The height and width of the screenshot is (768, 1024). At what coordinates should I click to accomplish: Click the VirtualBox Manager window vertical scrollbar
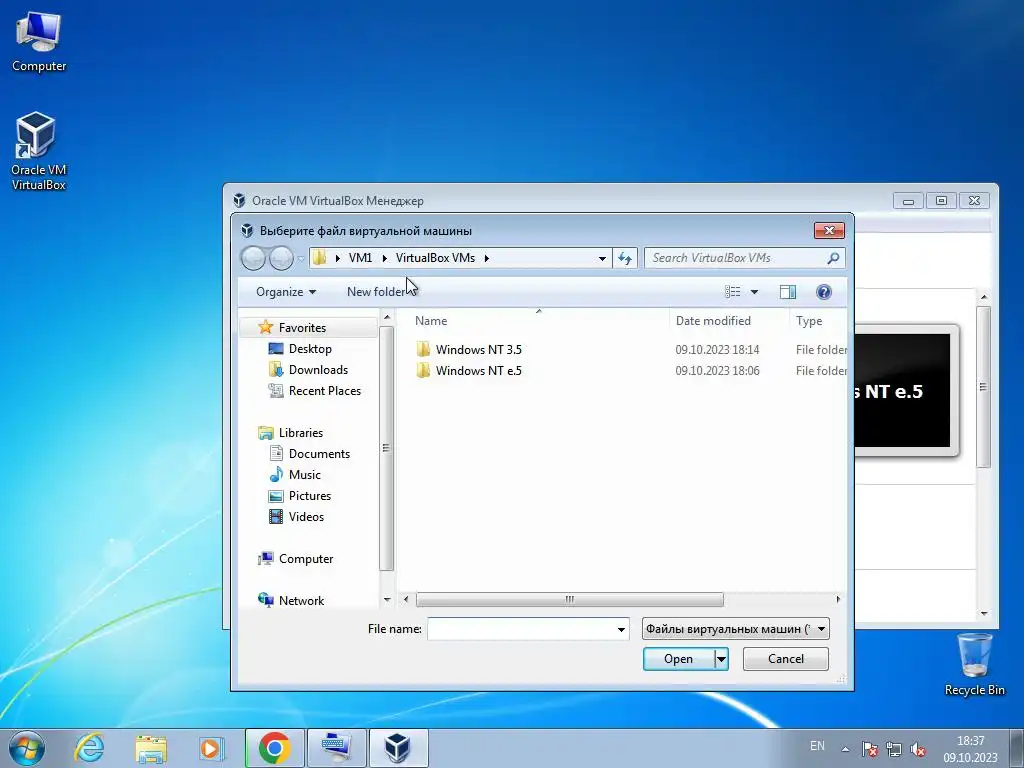[x=984, y=387]
